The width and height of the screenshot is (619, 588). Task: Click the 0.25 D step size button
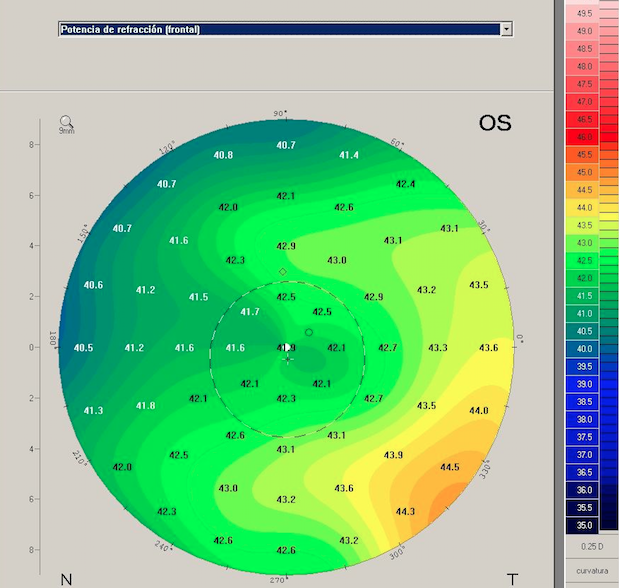point(592,546)
